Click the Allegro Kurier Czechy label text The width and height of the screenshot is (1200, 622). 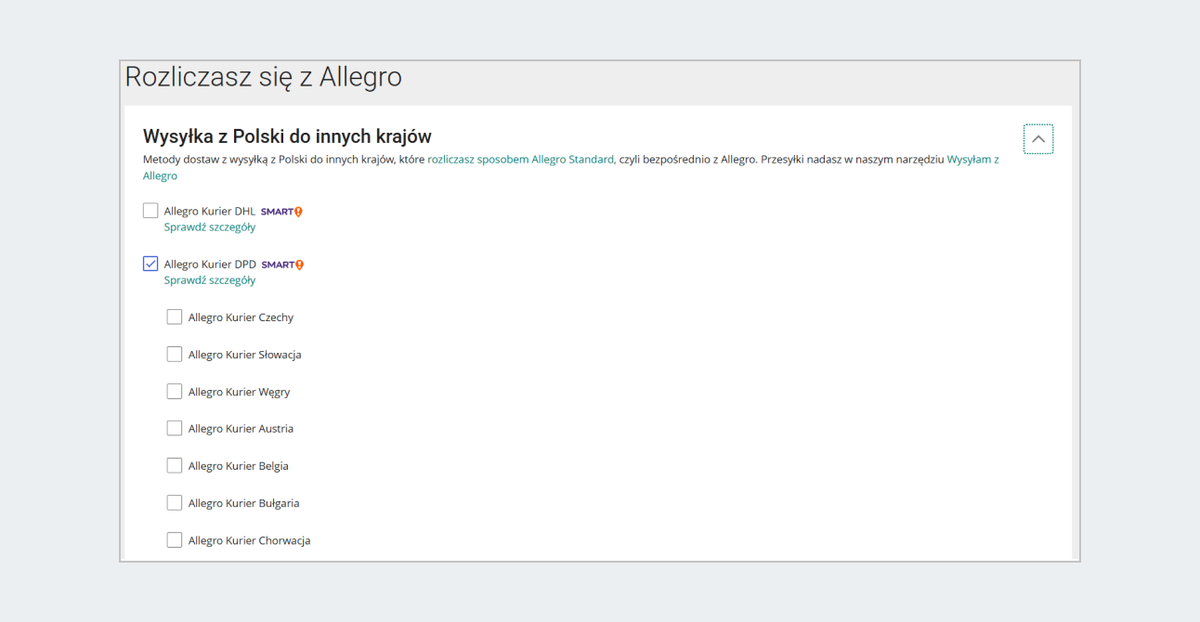tap(241, 318)
